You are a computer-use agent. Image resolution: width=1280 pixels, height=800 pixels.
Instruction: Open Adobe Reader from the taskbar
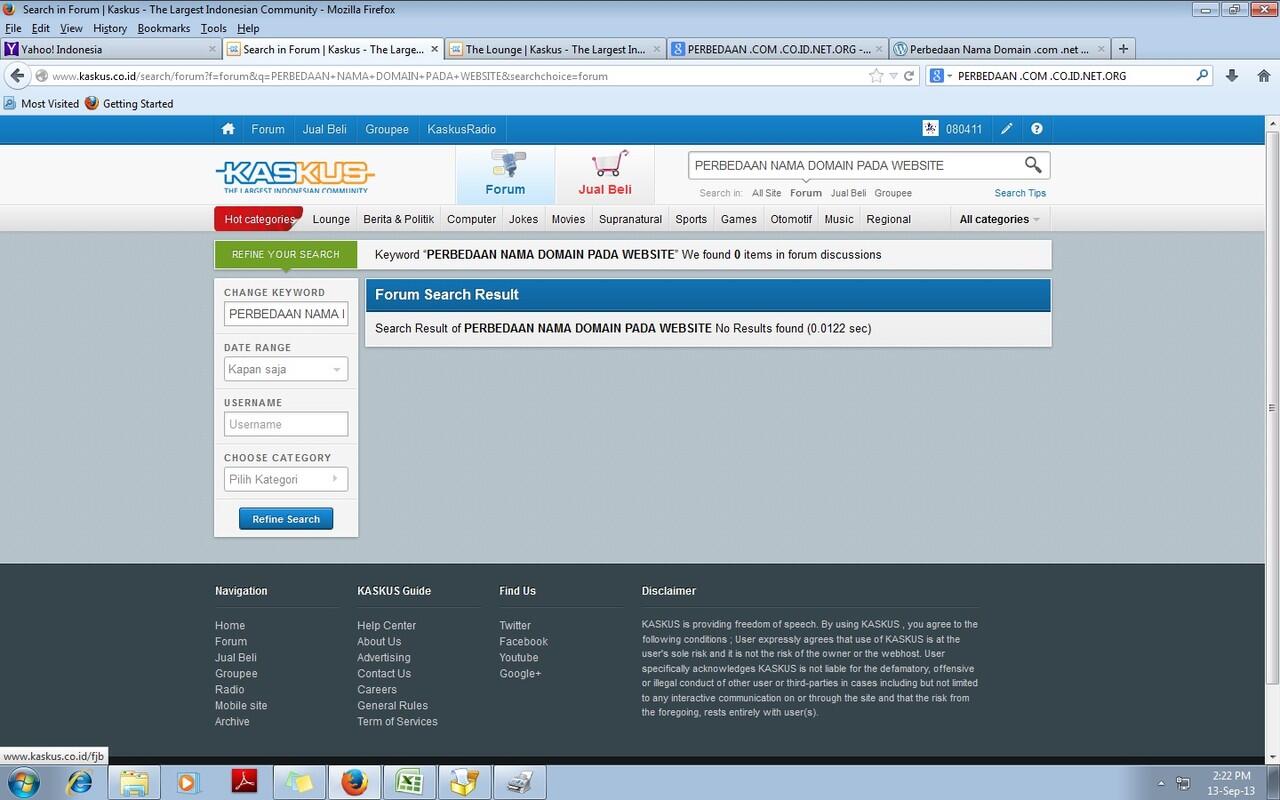tap(244, 782)
